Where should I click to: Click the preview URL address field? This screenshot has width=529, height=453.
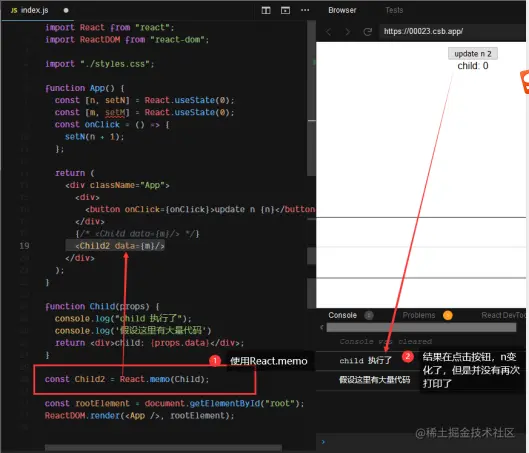click(x=452, y=32)
